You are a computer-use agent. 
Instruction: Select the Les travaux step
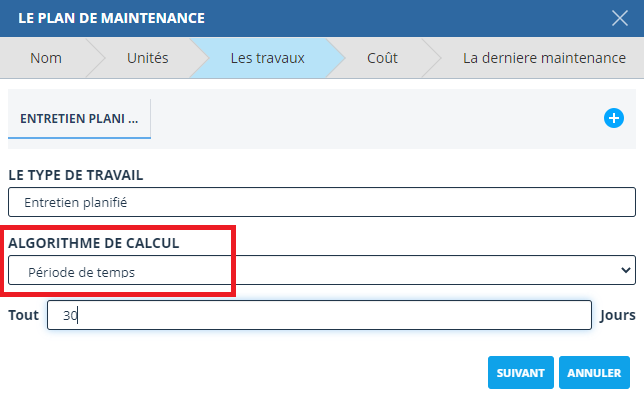pyautogui.click(x=267, y=58)
